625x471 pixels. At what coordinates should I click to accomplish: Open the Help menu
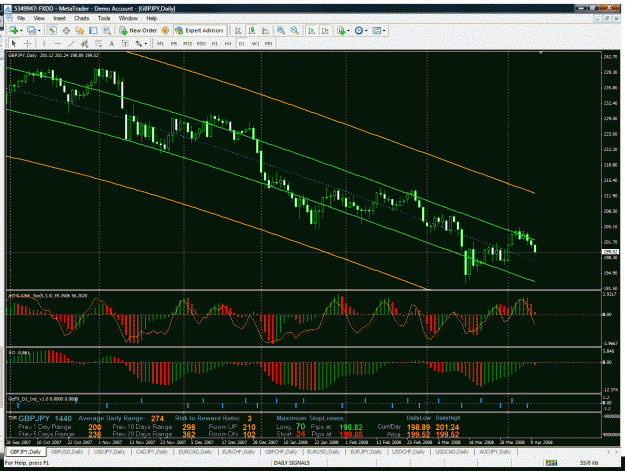click(151, 18)
